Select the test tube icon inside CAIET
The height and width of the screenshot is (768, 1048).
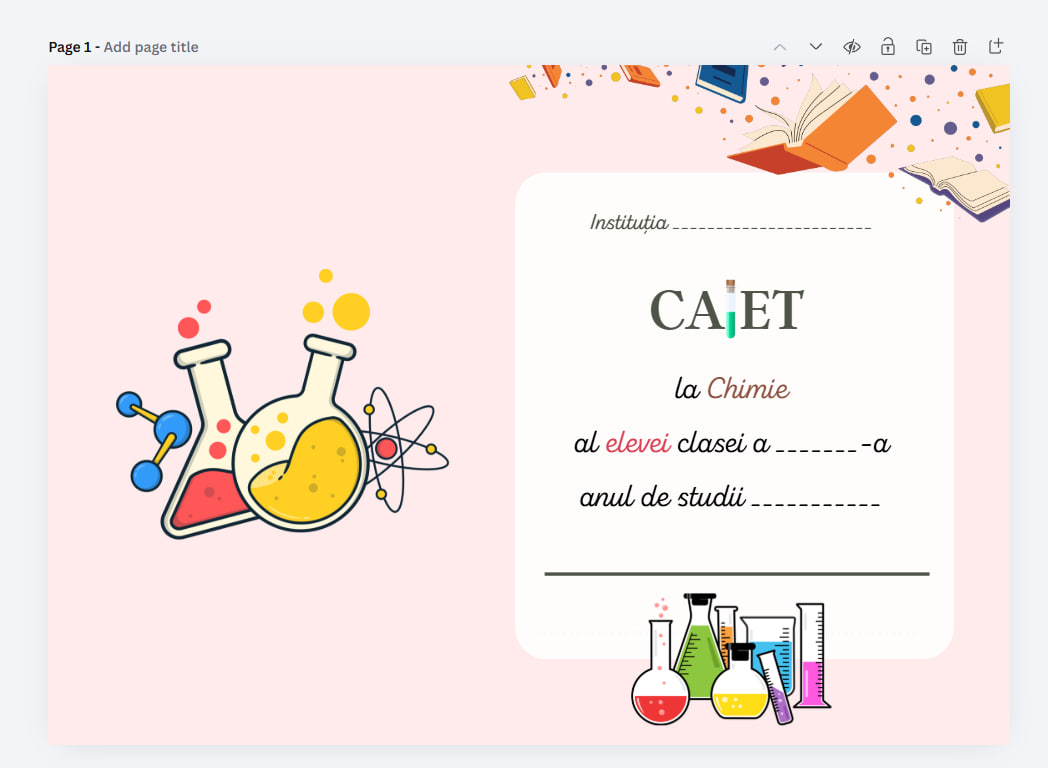(x=731, y=309)
